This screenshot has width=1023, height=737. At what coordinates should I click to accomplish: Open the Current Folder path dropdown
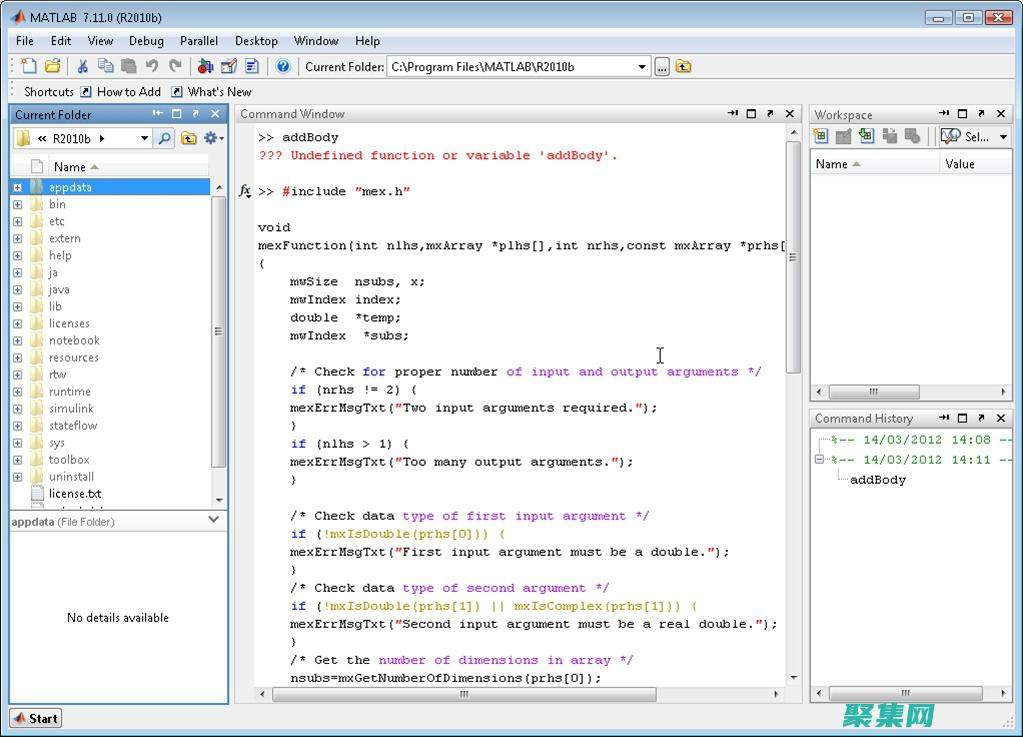642,67
